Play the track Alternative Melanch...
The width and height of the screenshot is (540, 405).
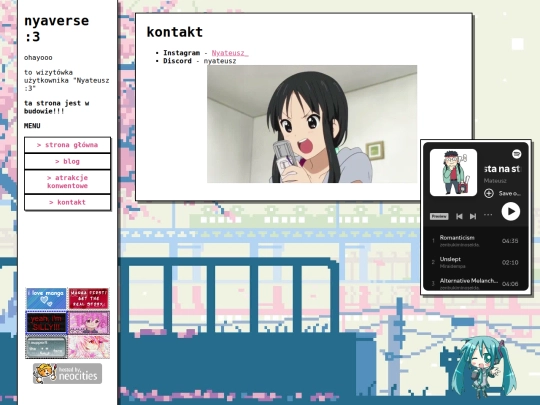pos(475,283)
